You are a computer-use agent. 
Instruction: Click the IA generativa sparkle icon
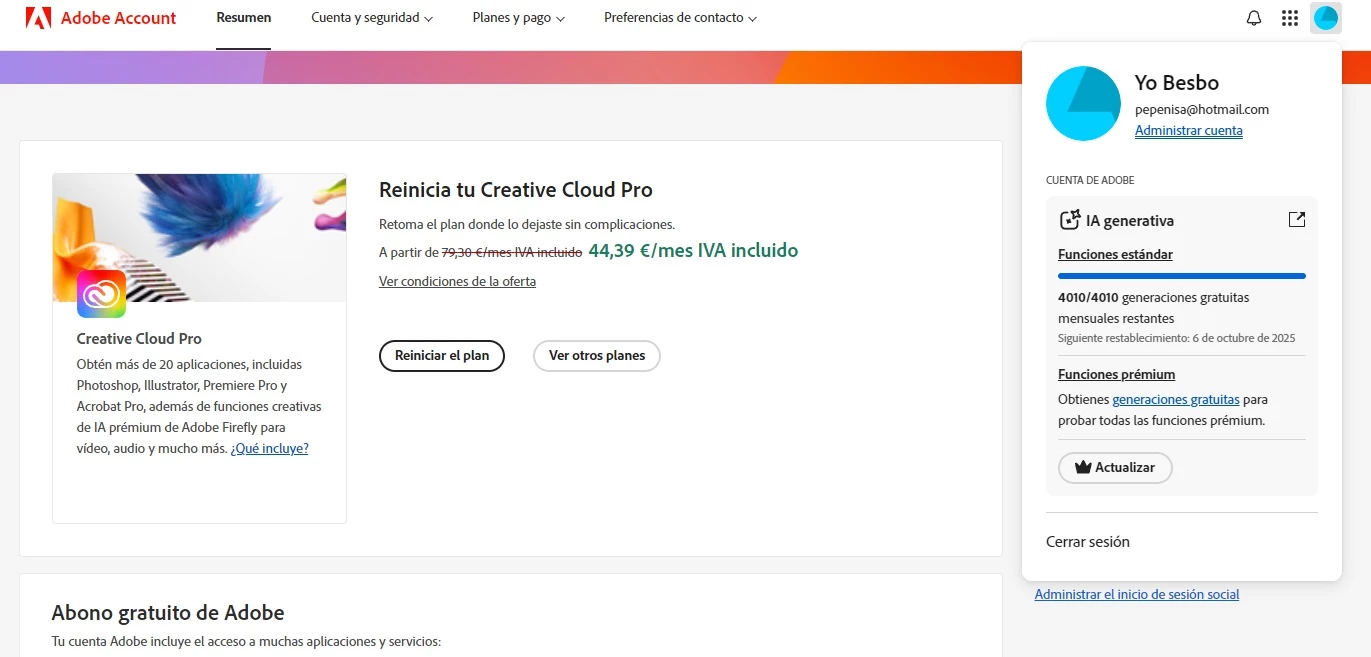1070,220
